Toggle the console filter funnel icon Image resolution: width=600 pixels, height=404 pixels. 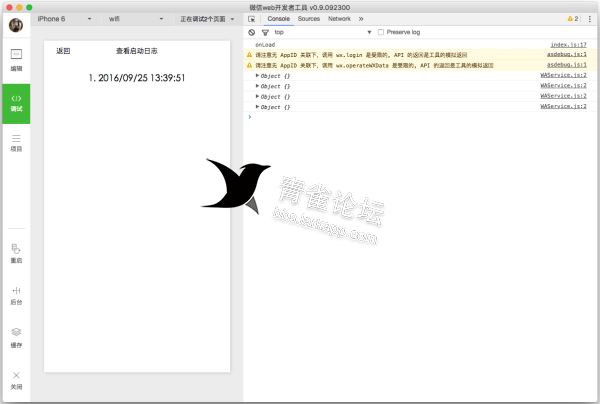click(265, 32)
